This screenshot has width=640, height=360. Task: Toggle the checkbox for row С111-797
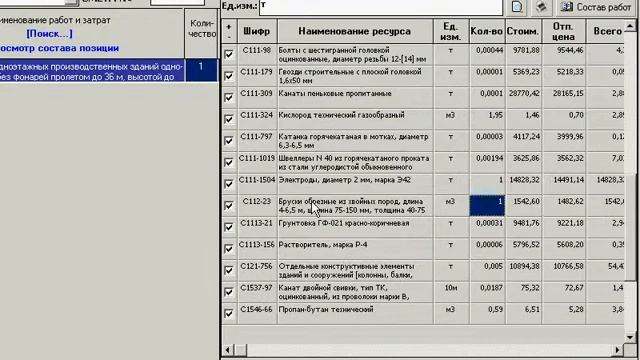click(229, 141)
